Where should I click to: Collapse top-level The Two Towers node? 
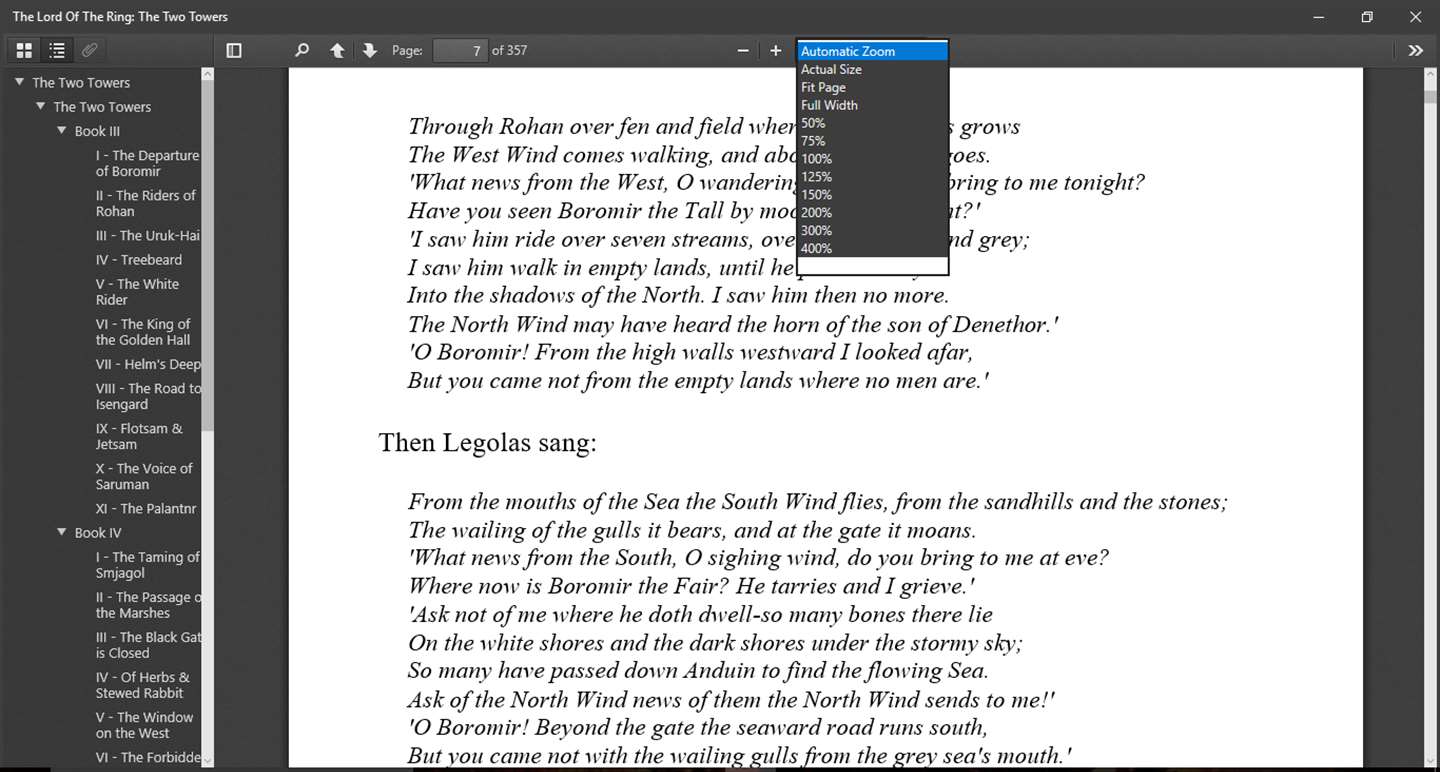point(19,82)
